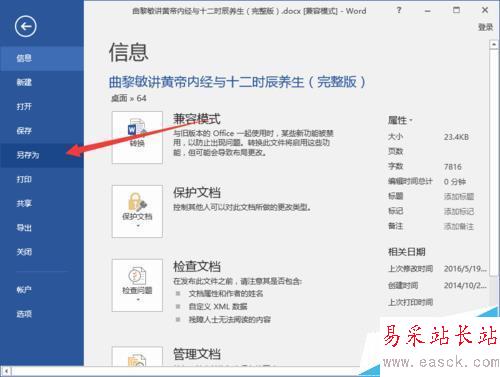The image size is (500, 377).
Task: Click the 管理文档 icon button
Action: (x=137, y=357)
